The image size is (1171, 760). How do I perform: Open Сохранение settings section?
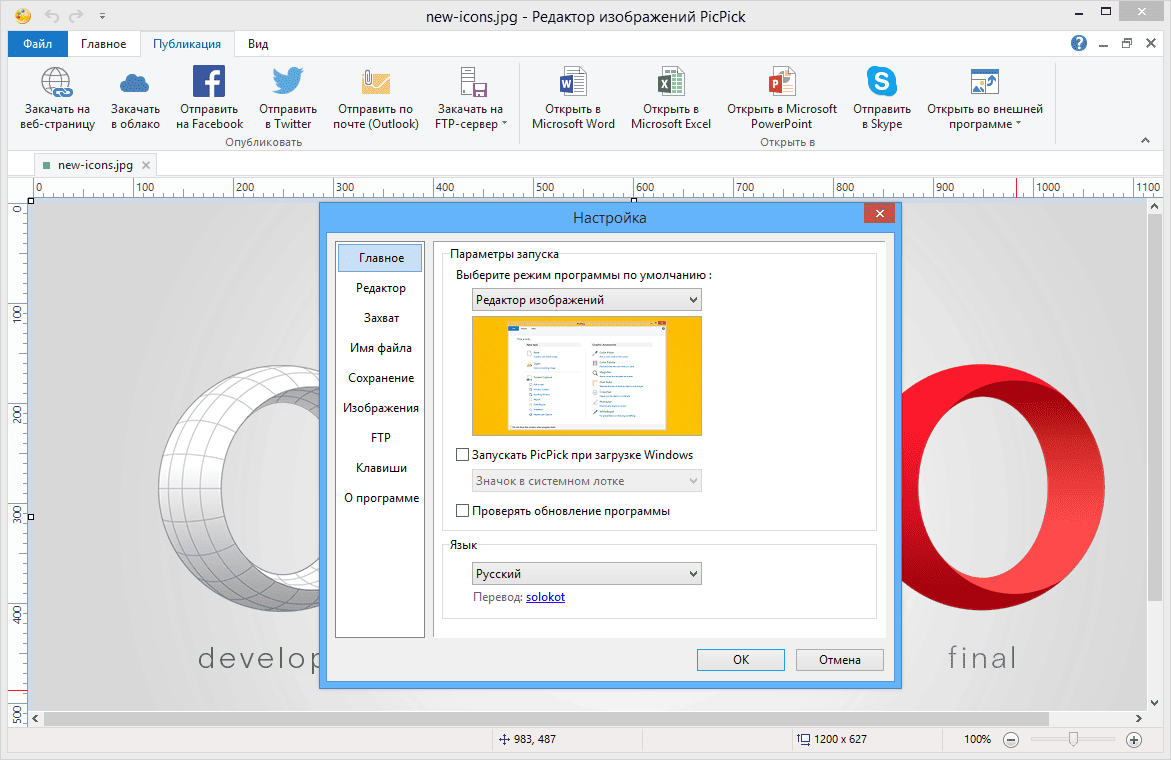click(381, 378)
